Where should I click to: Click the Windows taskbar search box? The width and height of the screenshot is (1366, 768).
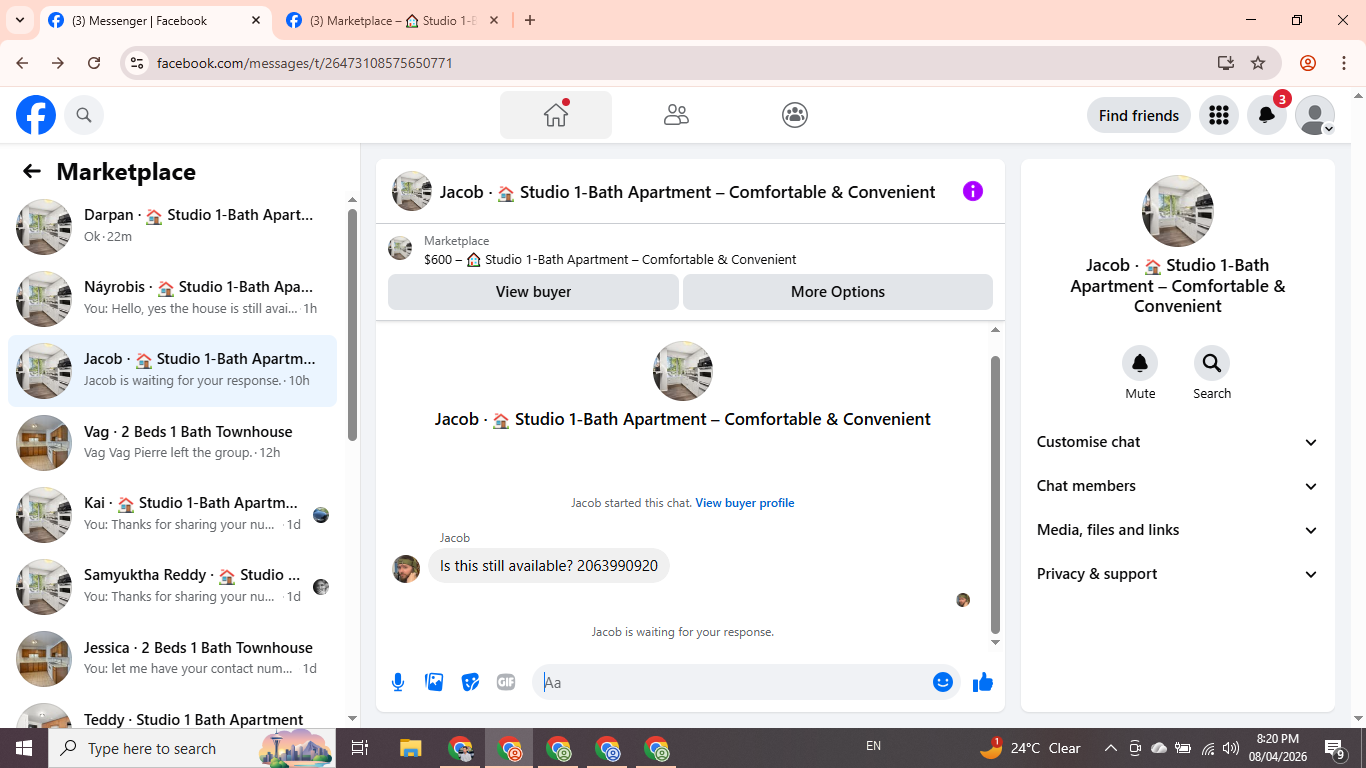(x=192, y=748)
